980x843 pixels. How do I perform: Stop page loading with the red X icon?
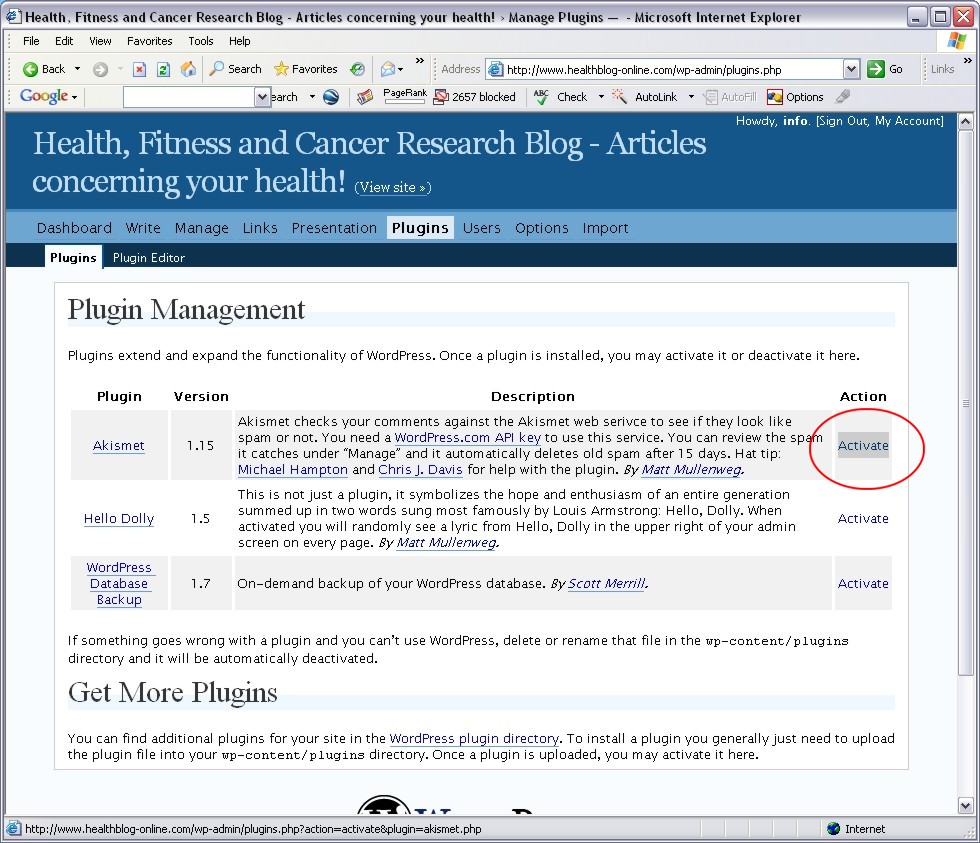point(139,69)
